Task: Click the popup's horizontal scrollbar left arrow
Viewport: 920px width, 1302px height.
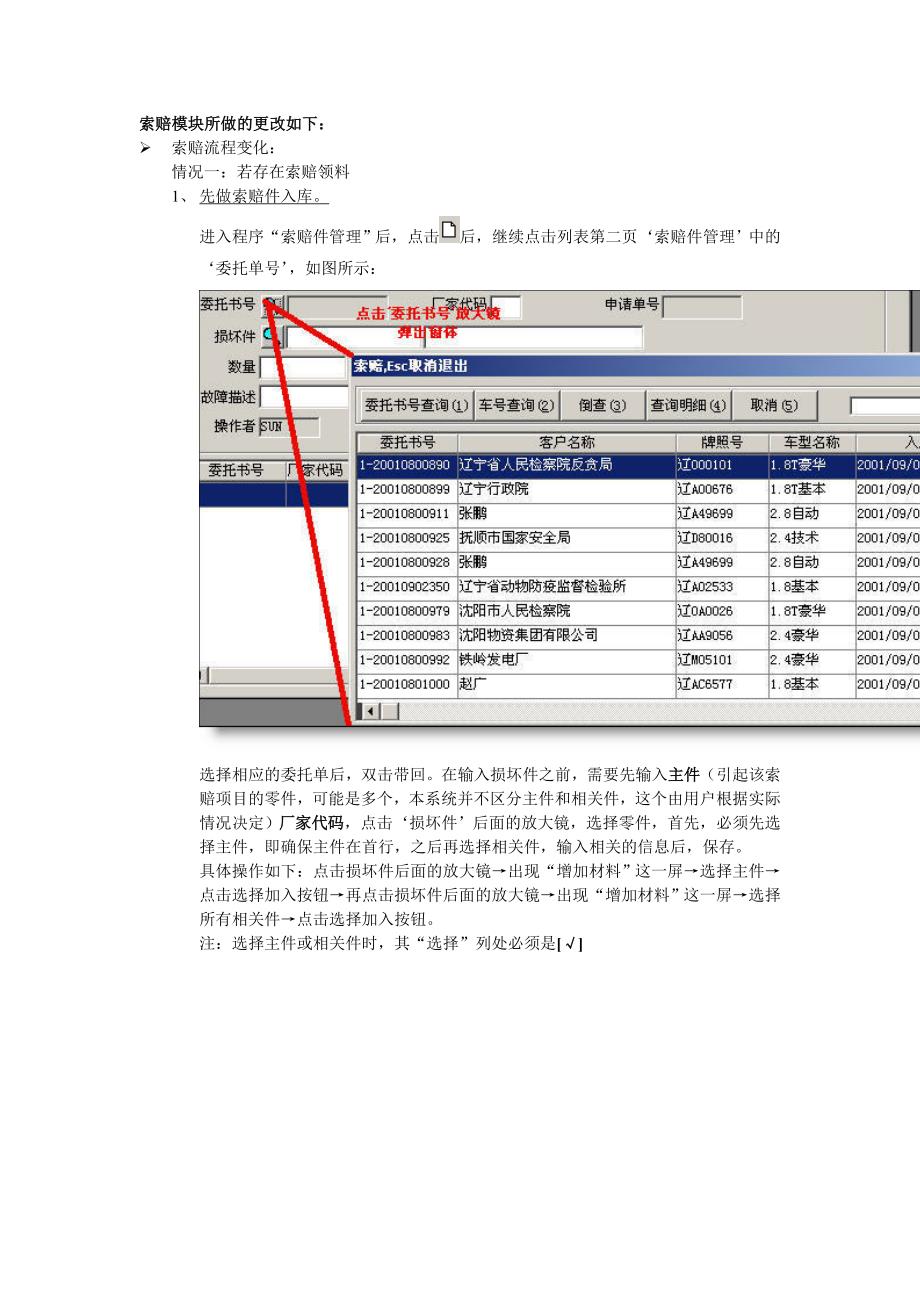Action: [369, 711]
